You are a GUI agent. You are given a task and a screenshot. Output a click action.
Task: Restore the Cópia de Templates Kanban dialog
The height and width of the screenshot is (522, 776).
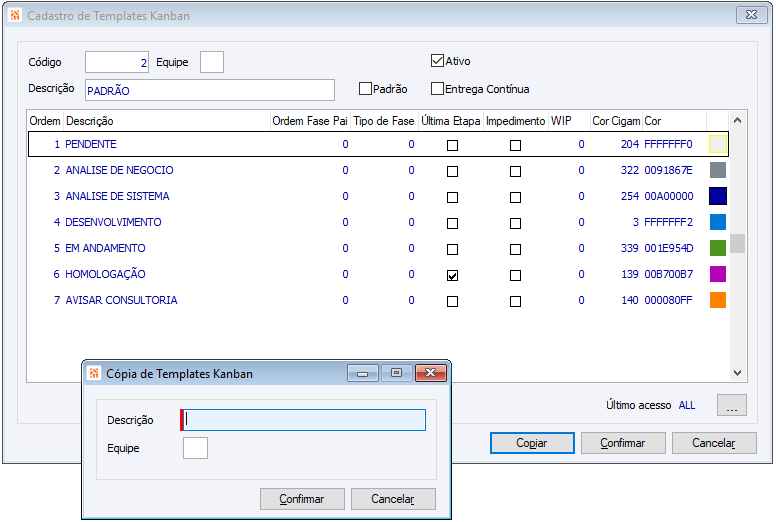(x=396, y=373)
